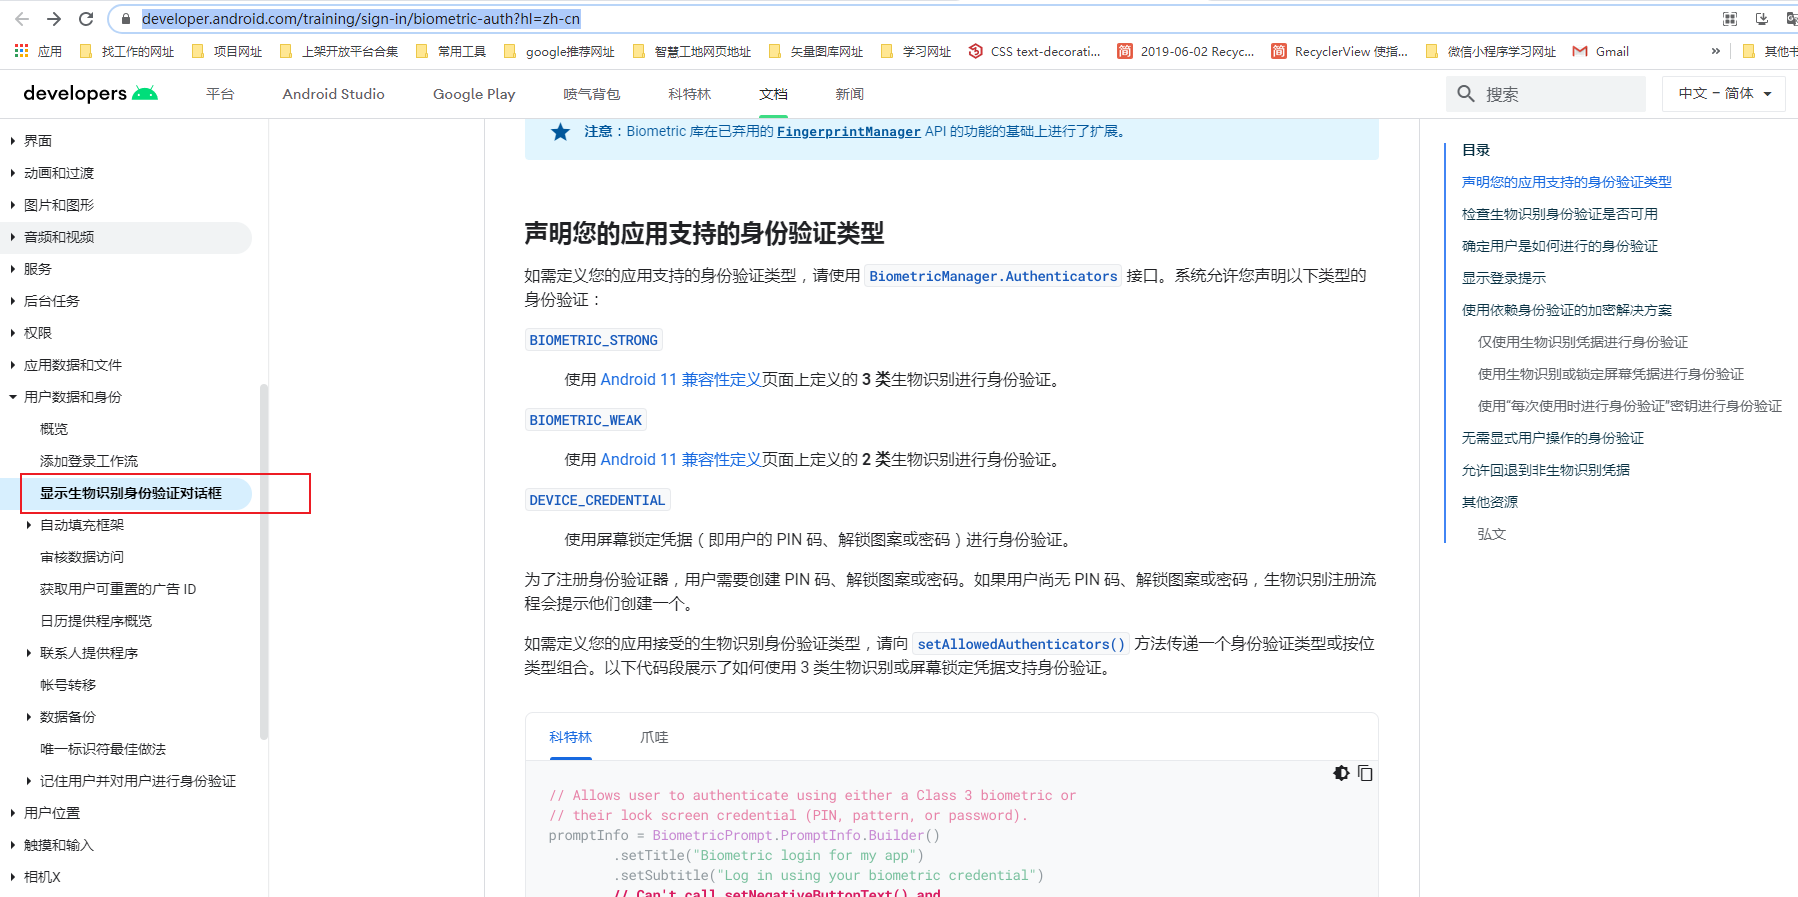
Task: Jump to 显示登录提示 in contents
Action: pos(1504,278)
